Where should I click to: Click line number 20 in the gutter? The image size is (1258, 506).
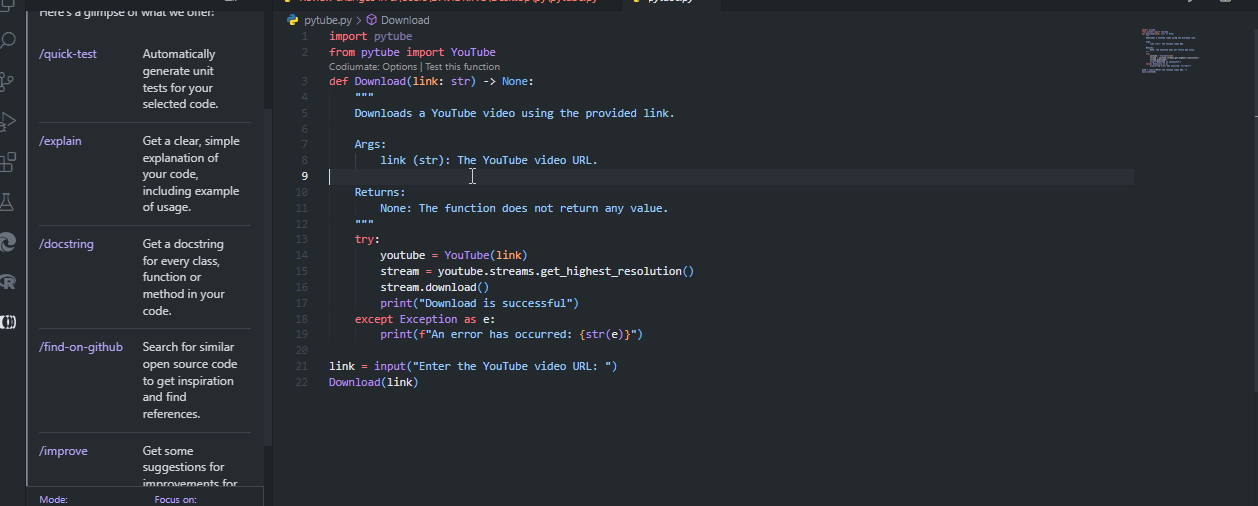[303, 351]
